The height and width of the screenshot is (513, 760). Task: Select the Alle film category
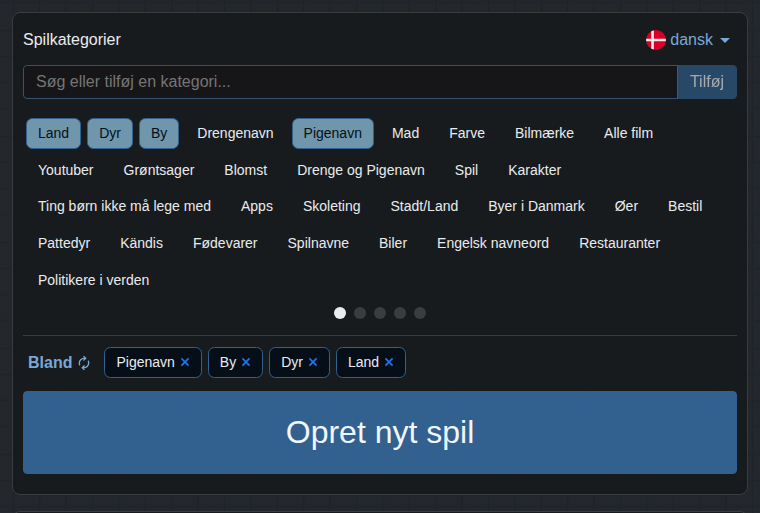(x=628, y=133)
